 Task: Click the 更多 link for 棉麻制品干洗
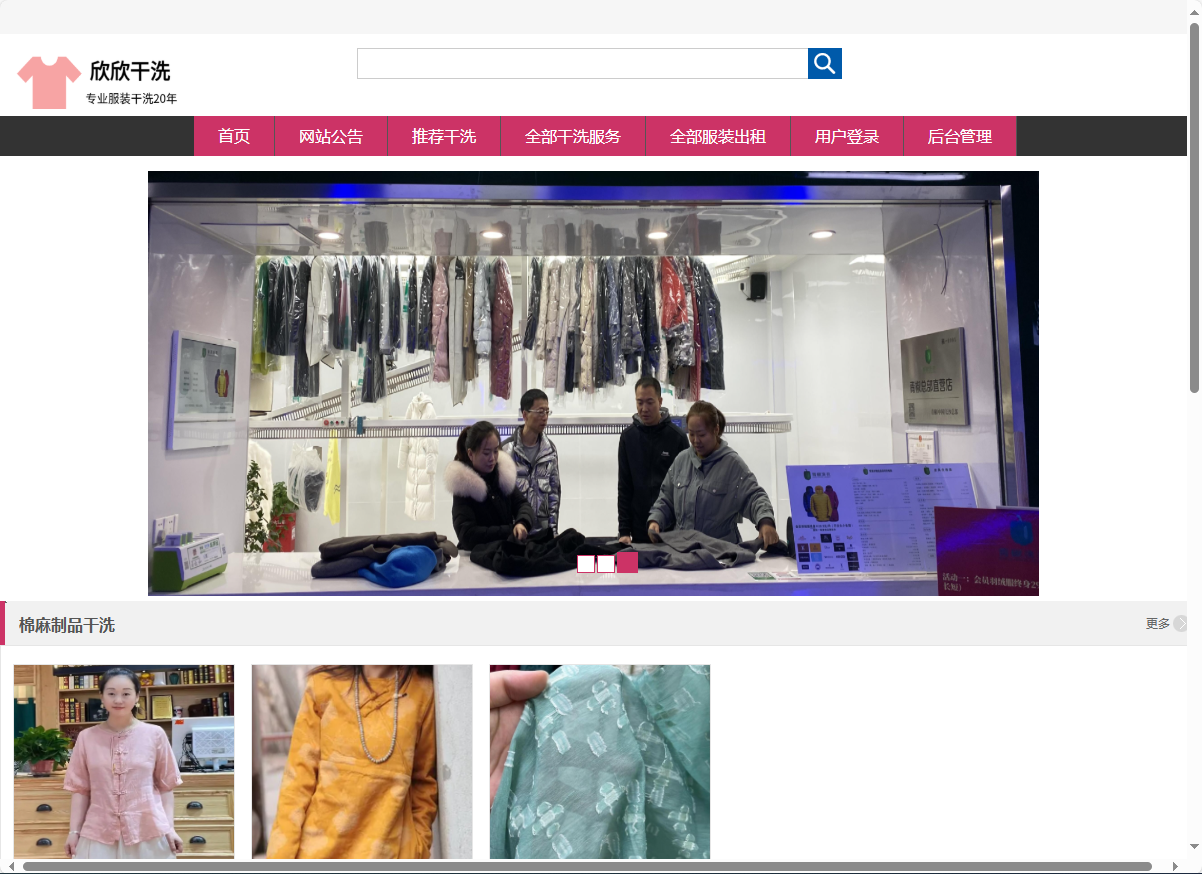point(1158,623)
